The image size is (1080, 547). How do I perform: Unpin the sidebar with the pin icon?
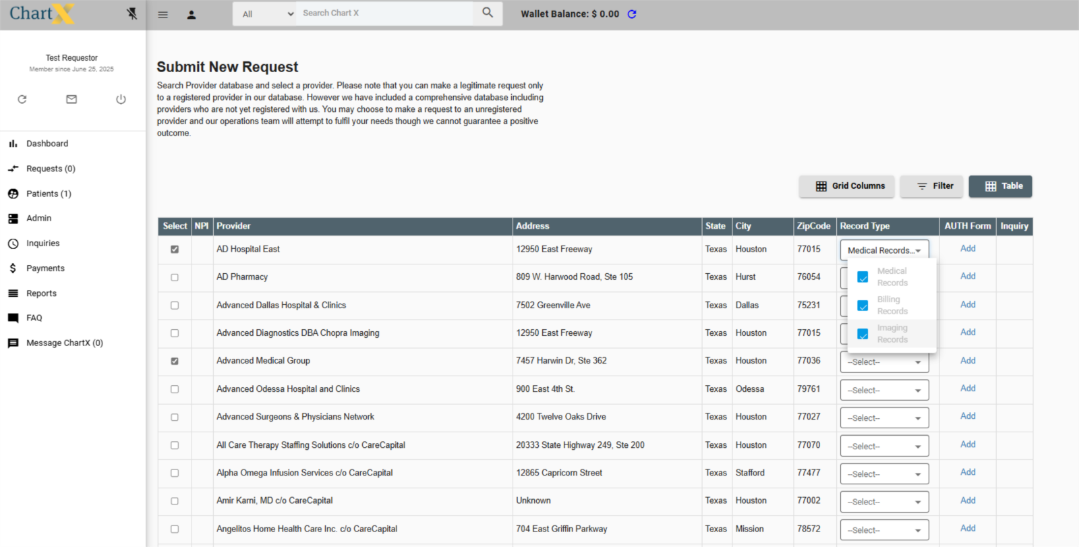[132, 14]
